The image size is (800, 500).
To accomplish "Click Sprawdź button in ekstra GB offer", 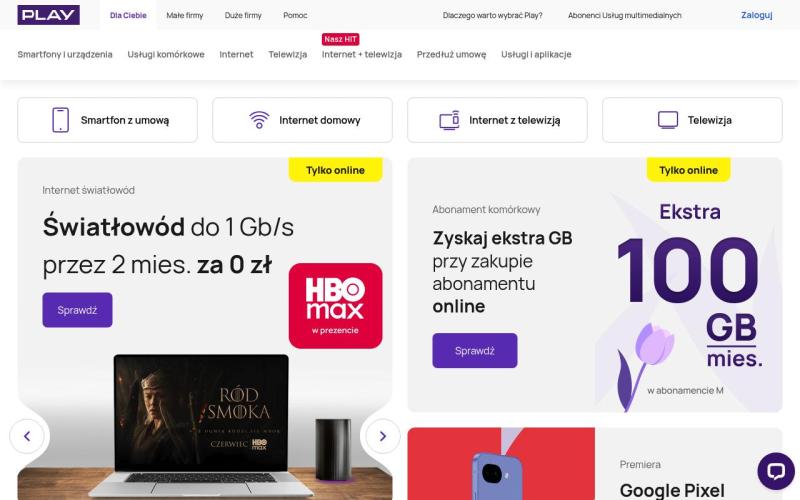I will point(474,351).
